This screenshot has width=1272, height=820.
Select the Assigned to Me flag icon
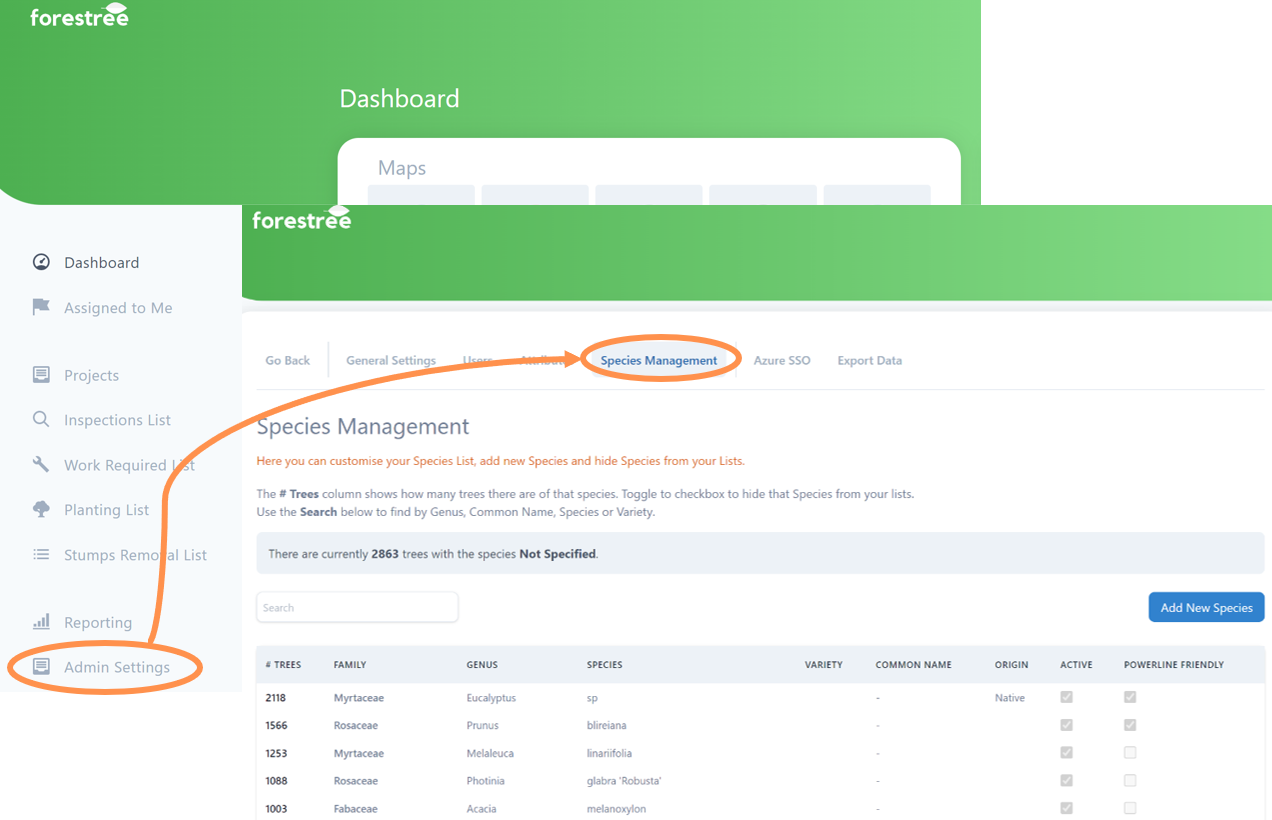(41, 307)
